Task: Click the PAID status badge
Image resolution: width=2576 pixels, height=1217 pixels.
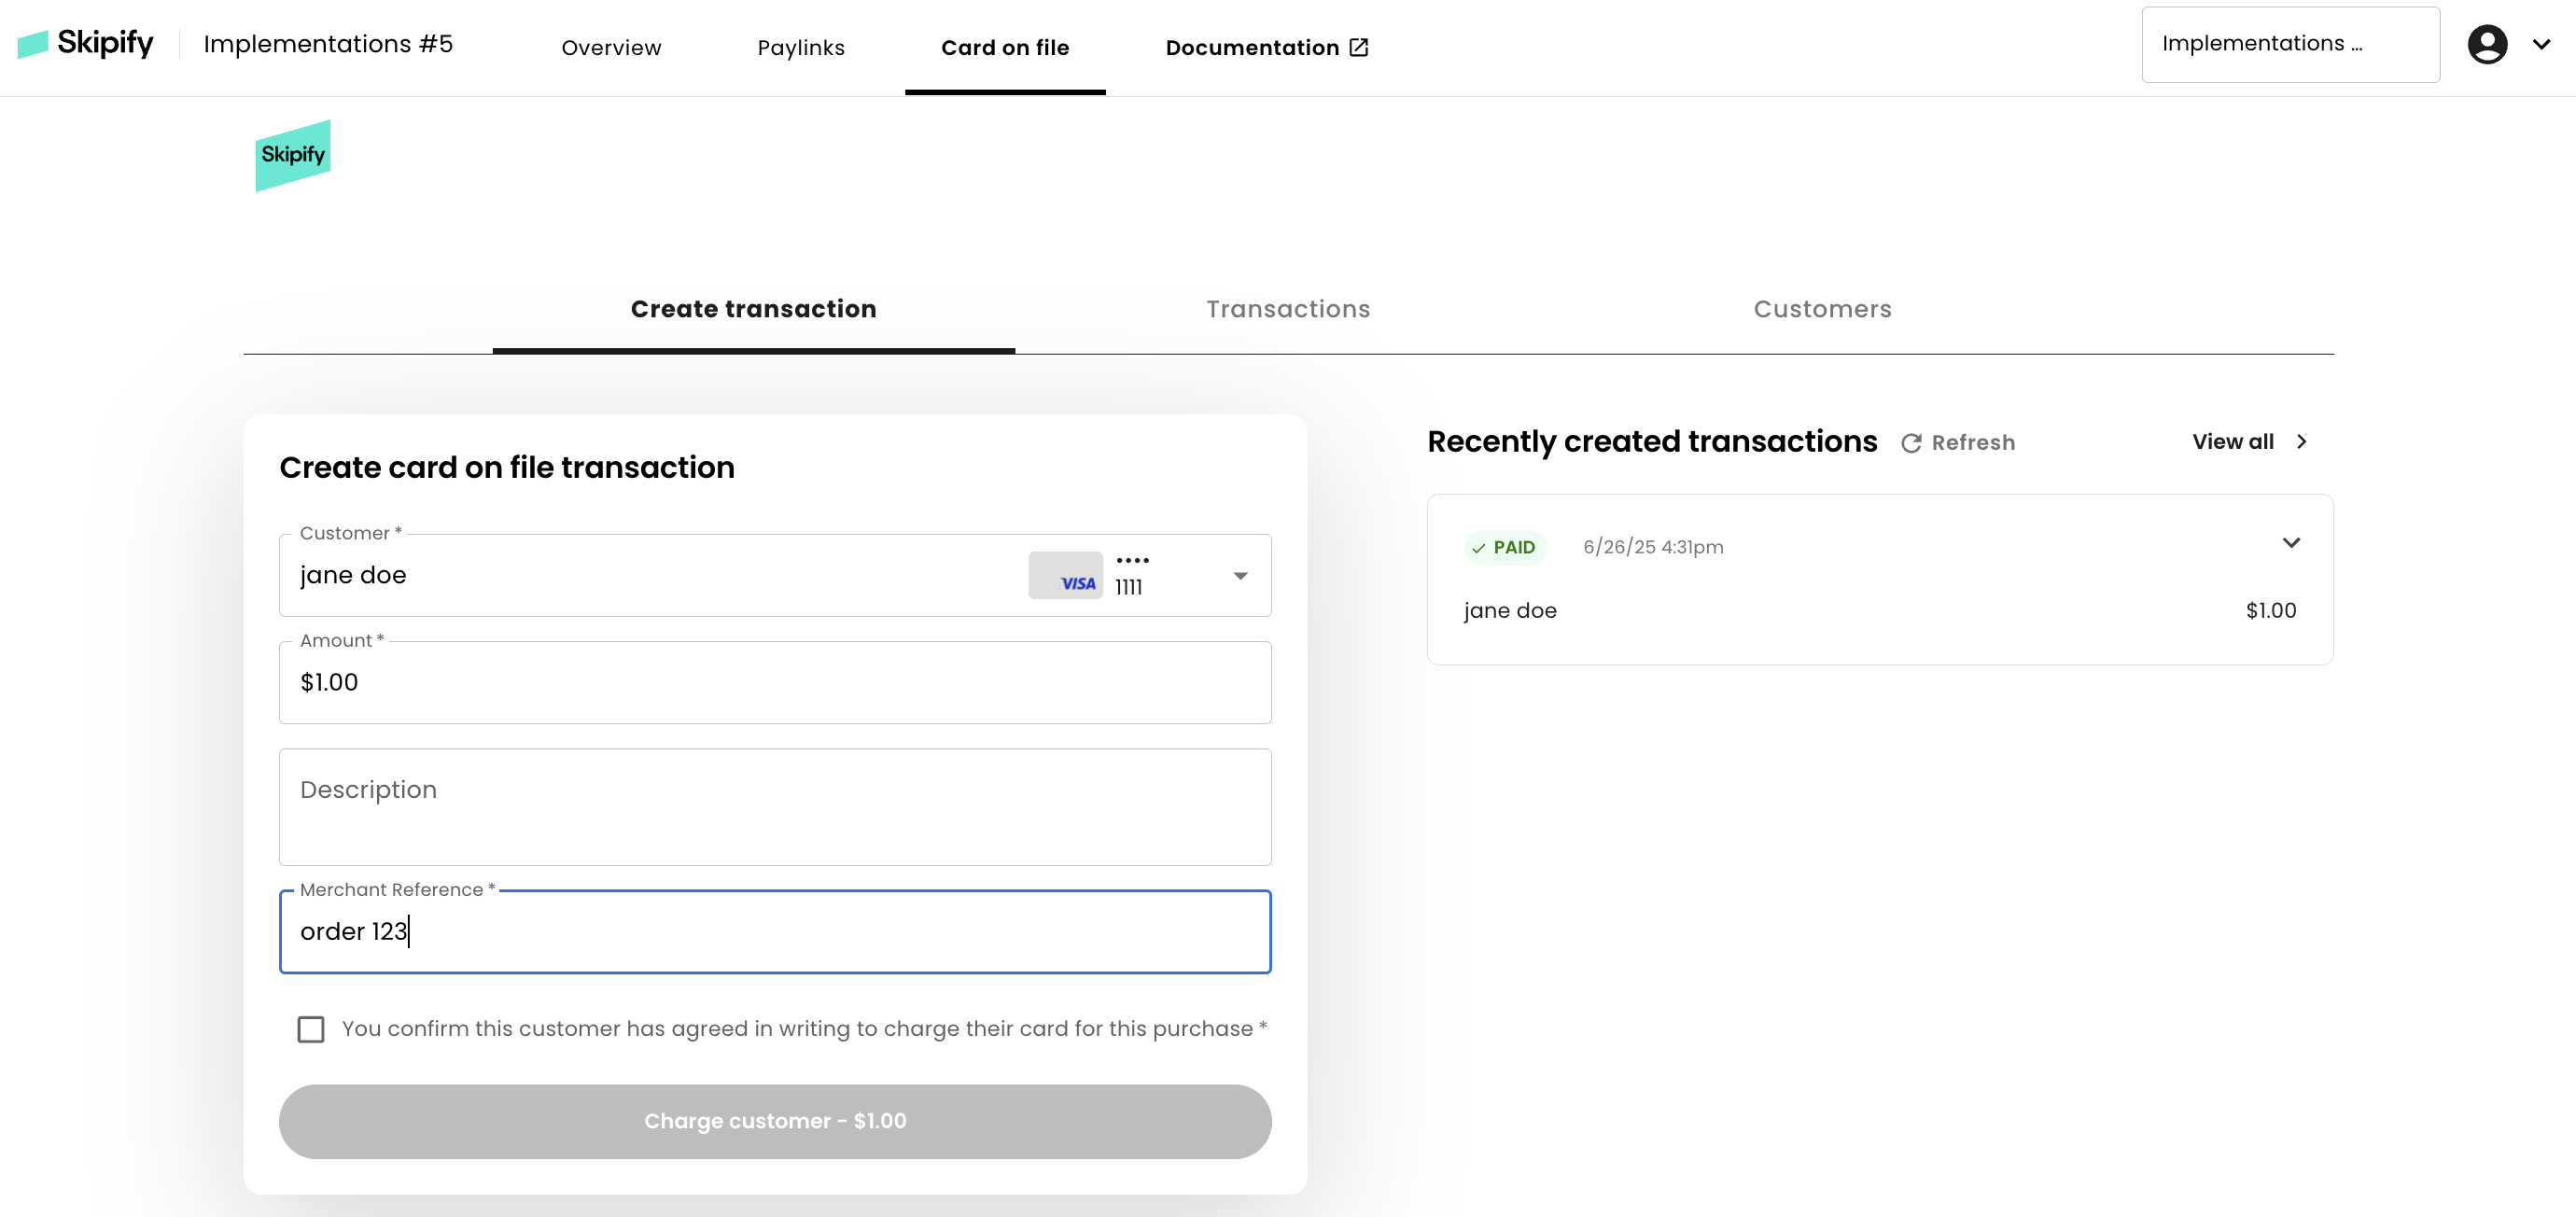Action: (1505, 547)
